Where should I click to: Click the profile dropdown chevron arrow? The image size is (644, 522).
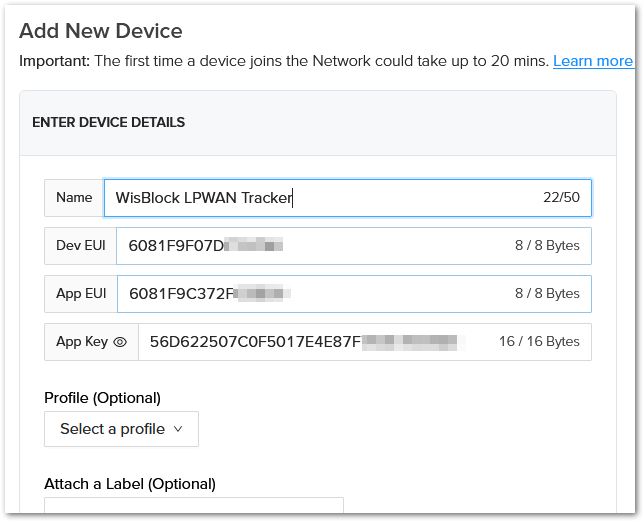coord(178,429)
